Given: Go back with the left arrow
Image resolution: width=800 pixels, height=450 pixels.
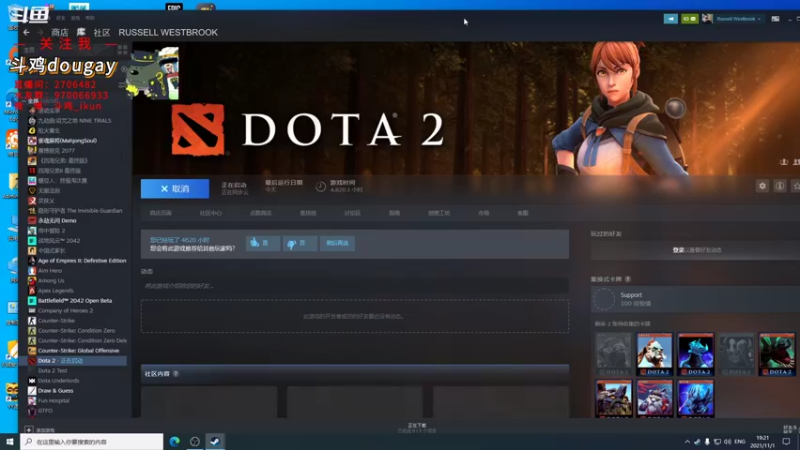Looking at the screenshot, I should 27,32.
